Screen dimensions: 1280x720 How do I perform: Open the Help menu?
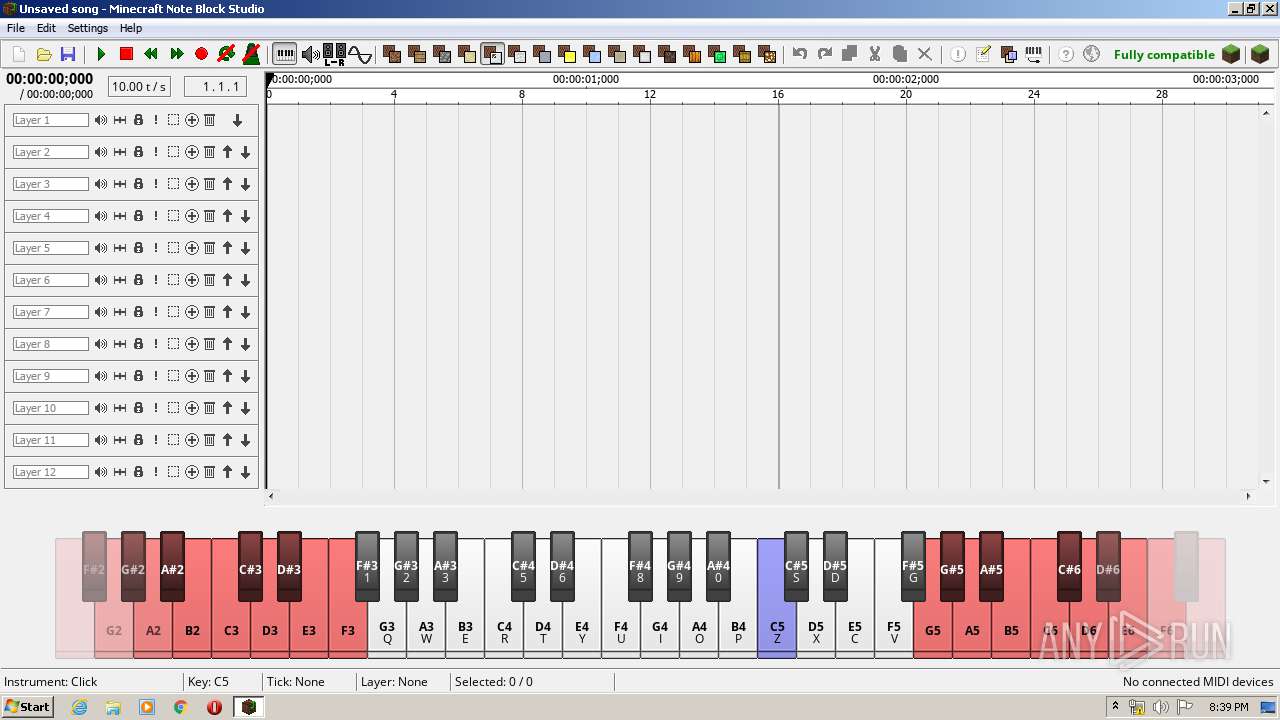(131, 28)
